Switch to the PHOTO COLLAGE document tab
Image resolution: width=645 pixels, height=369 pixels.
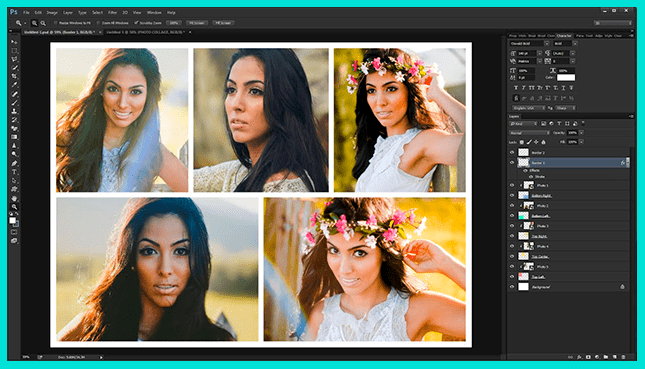click(x=146, y=32)
